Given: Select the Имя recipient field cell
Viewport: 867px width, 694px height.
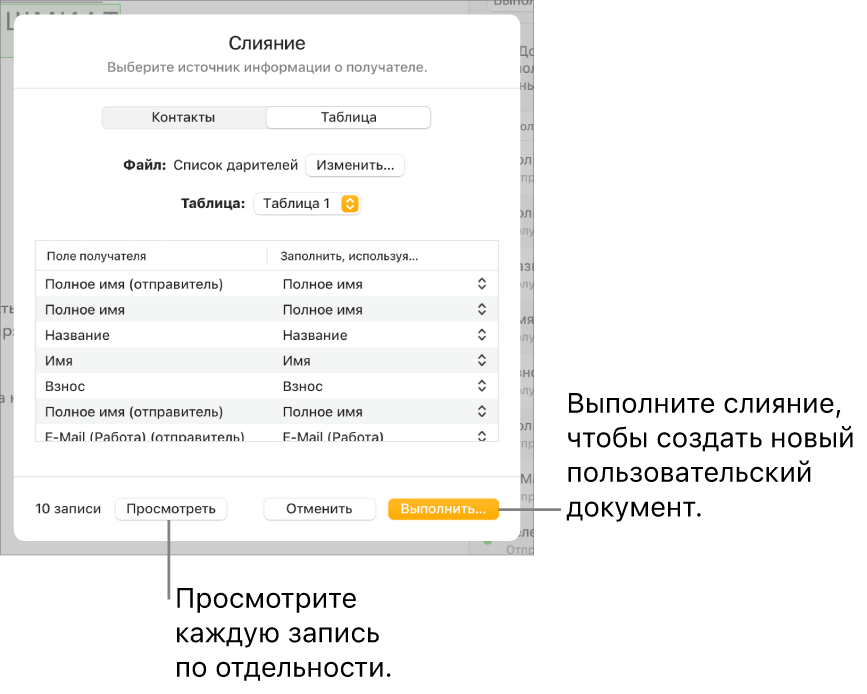Looking at the screenshot, I should (x=152, y=361).
